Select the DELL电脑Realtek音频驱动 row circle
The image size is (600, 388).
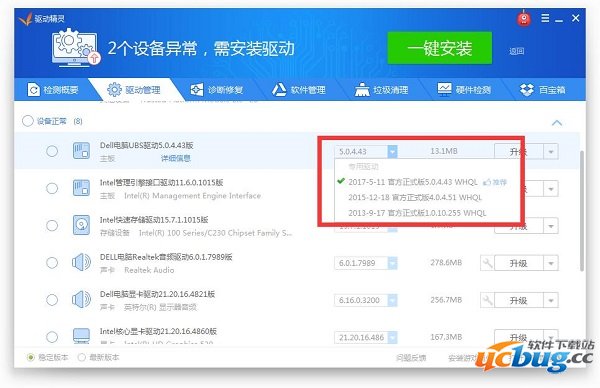pos(52,262)
